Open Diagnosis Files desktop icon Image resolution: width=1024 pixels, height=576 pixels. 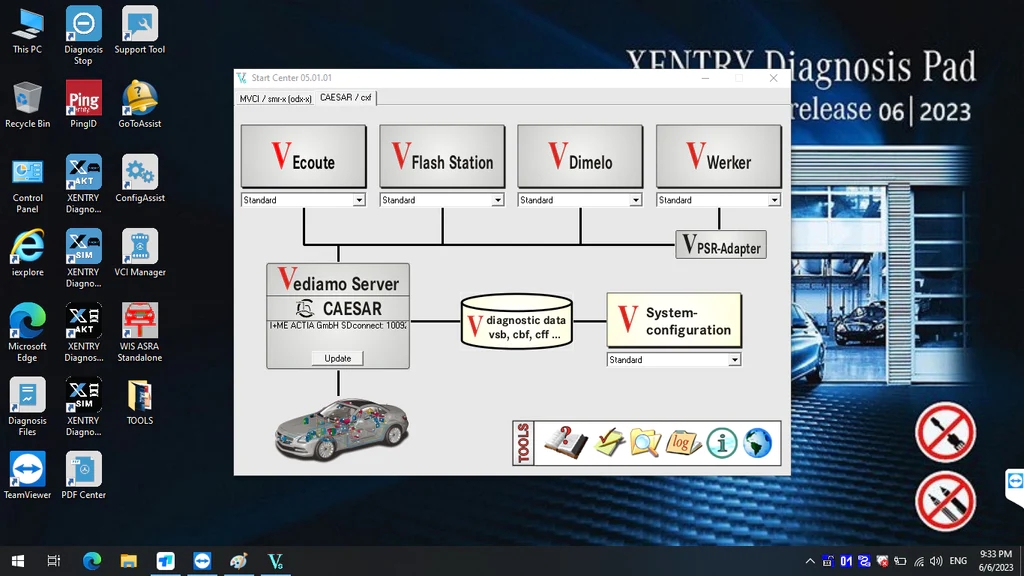point(27,408)
